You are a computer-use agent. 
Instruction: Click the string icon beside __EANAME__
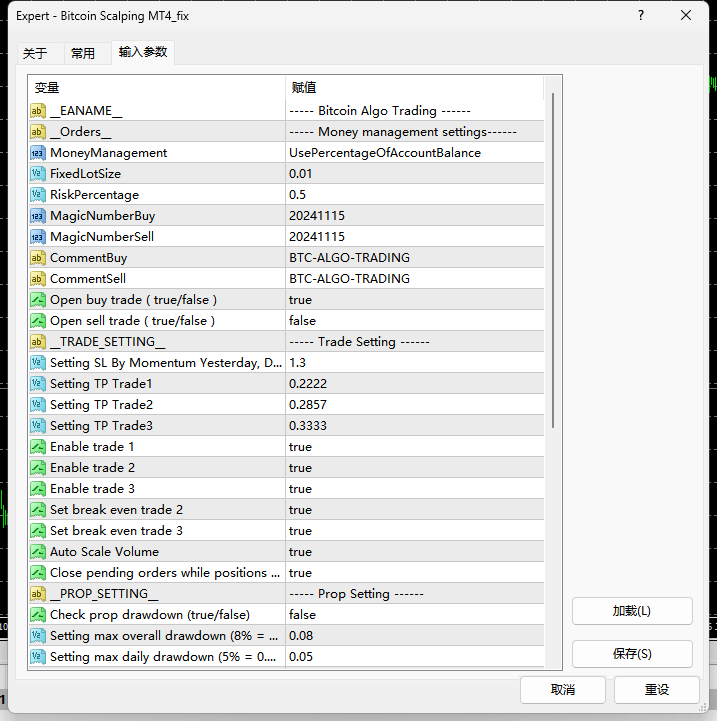click(38, 111)
